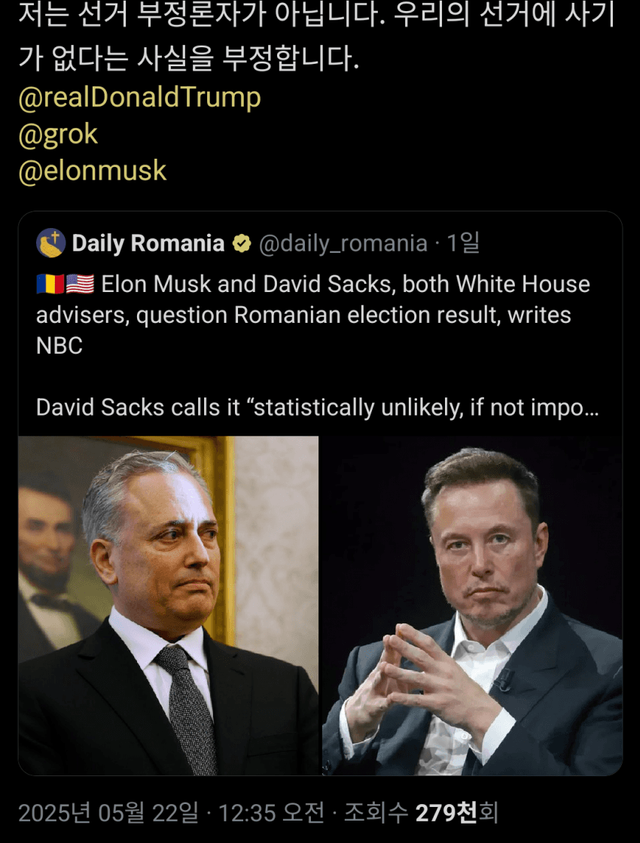This screenshot has height=843, width=640.
Task: Click the quoted post's 1일 timestamp
Action: 464,243
